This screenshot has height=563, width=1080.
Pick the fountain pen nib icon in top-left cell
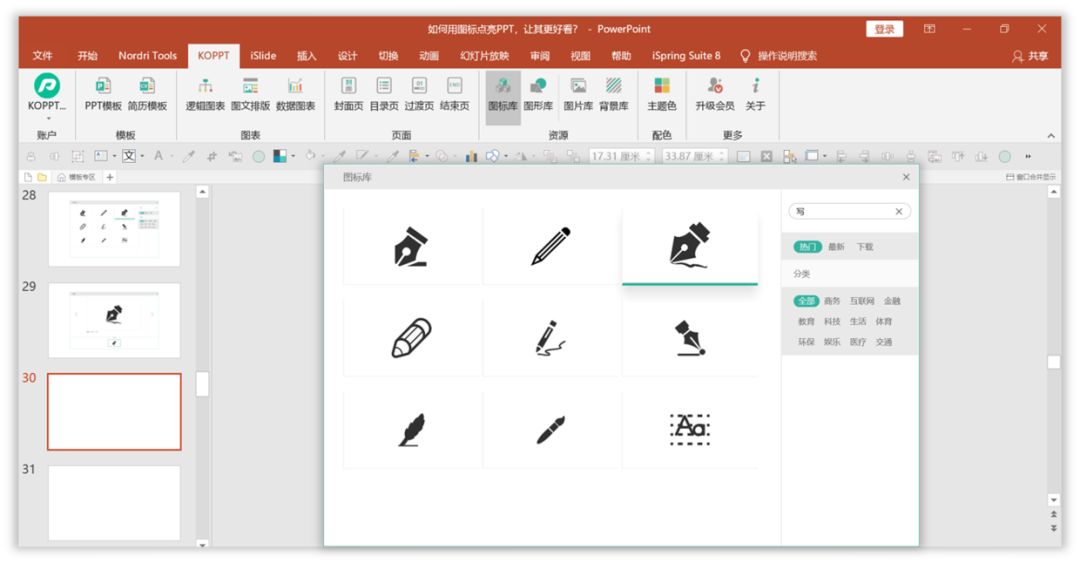[411, 246]
